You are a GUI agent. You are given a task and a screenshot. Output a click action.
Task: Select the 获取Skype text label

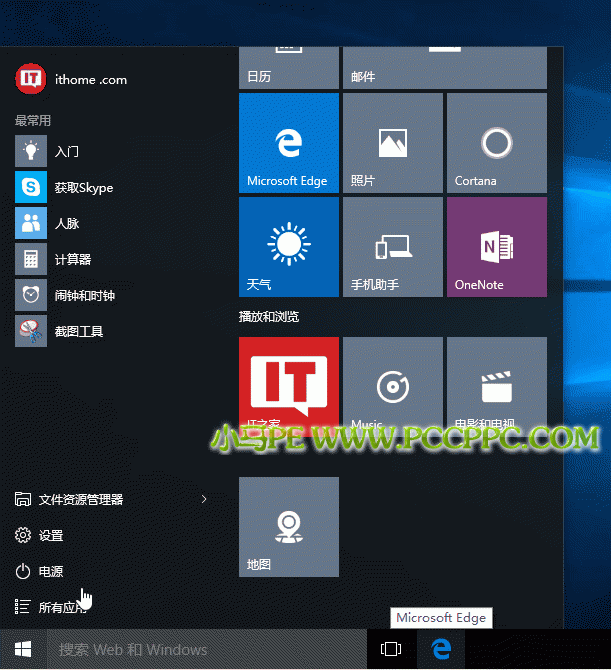click(x=84, y=188)
